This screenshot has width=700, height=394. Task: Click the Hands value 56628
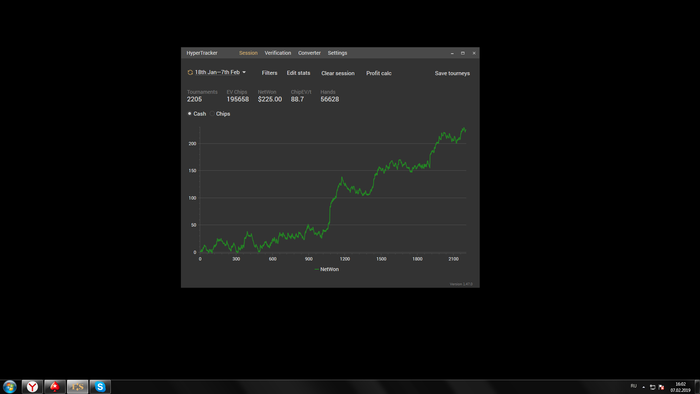[329, 100]
